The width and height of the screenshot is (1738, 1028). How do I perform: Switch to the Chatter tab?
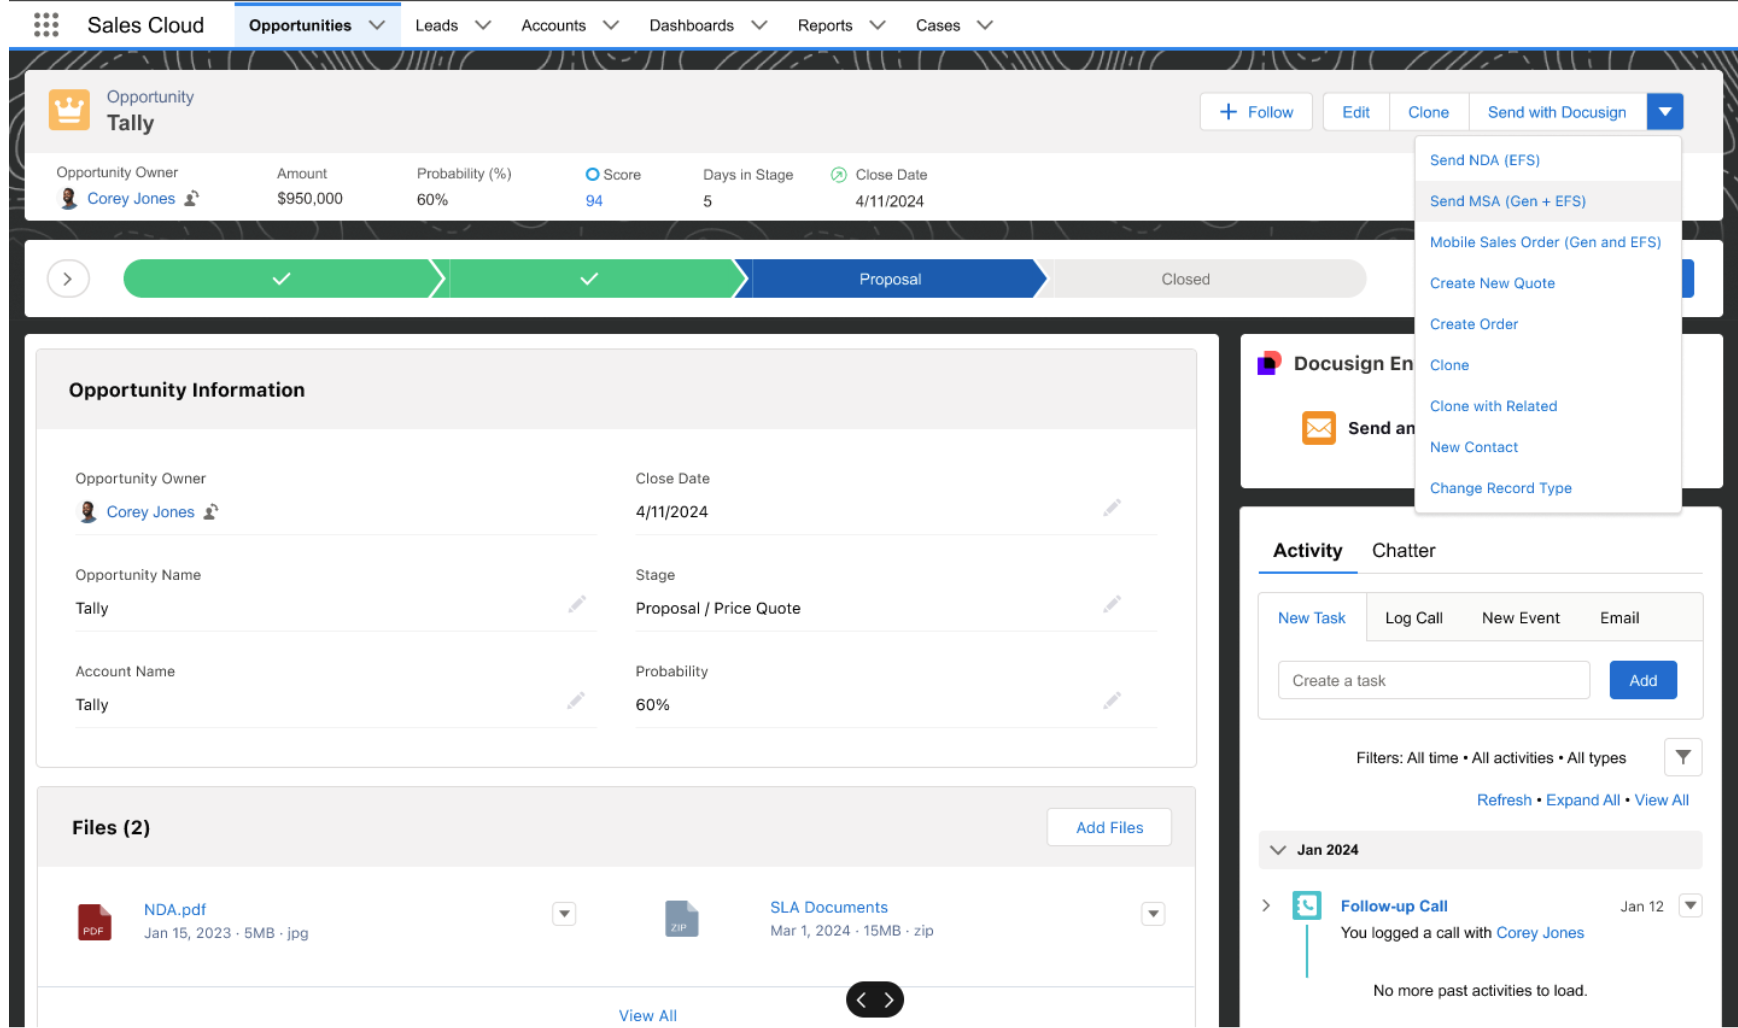pos(1403,550)
